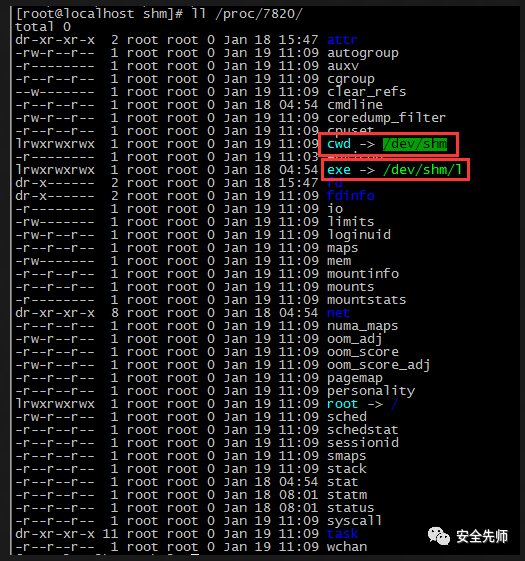
Task: Click the "sessionid" file name
Action: tap(363, 443)
